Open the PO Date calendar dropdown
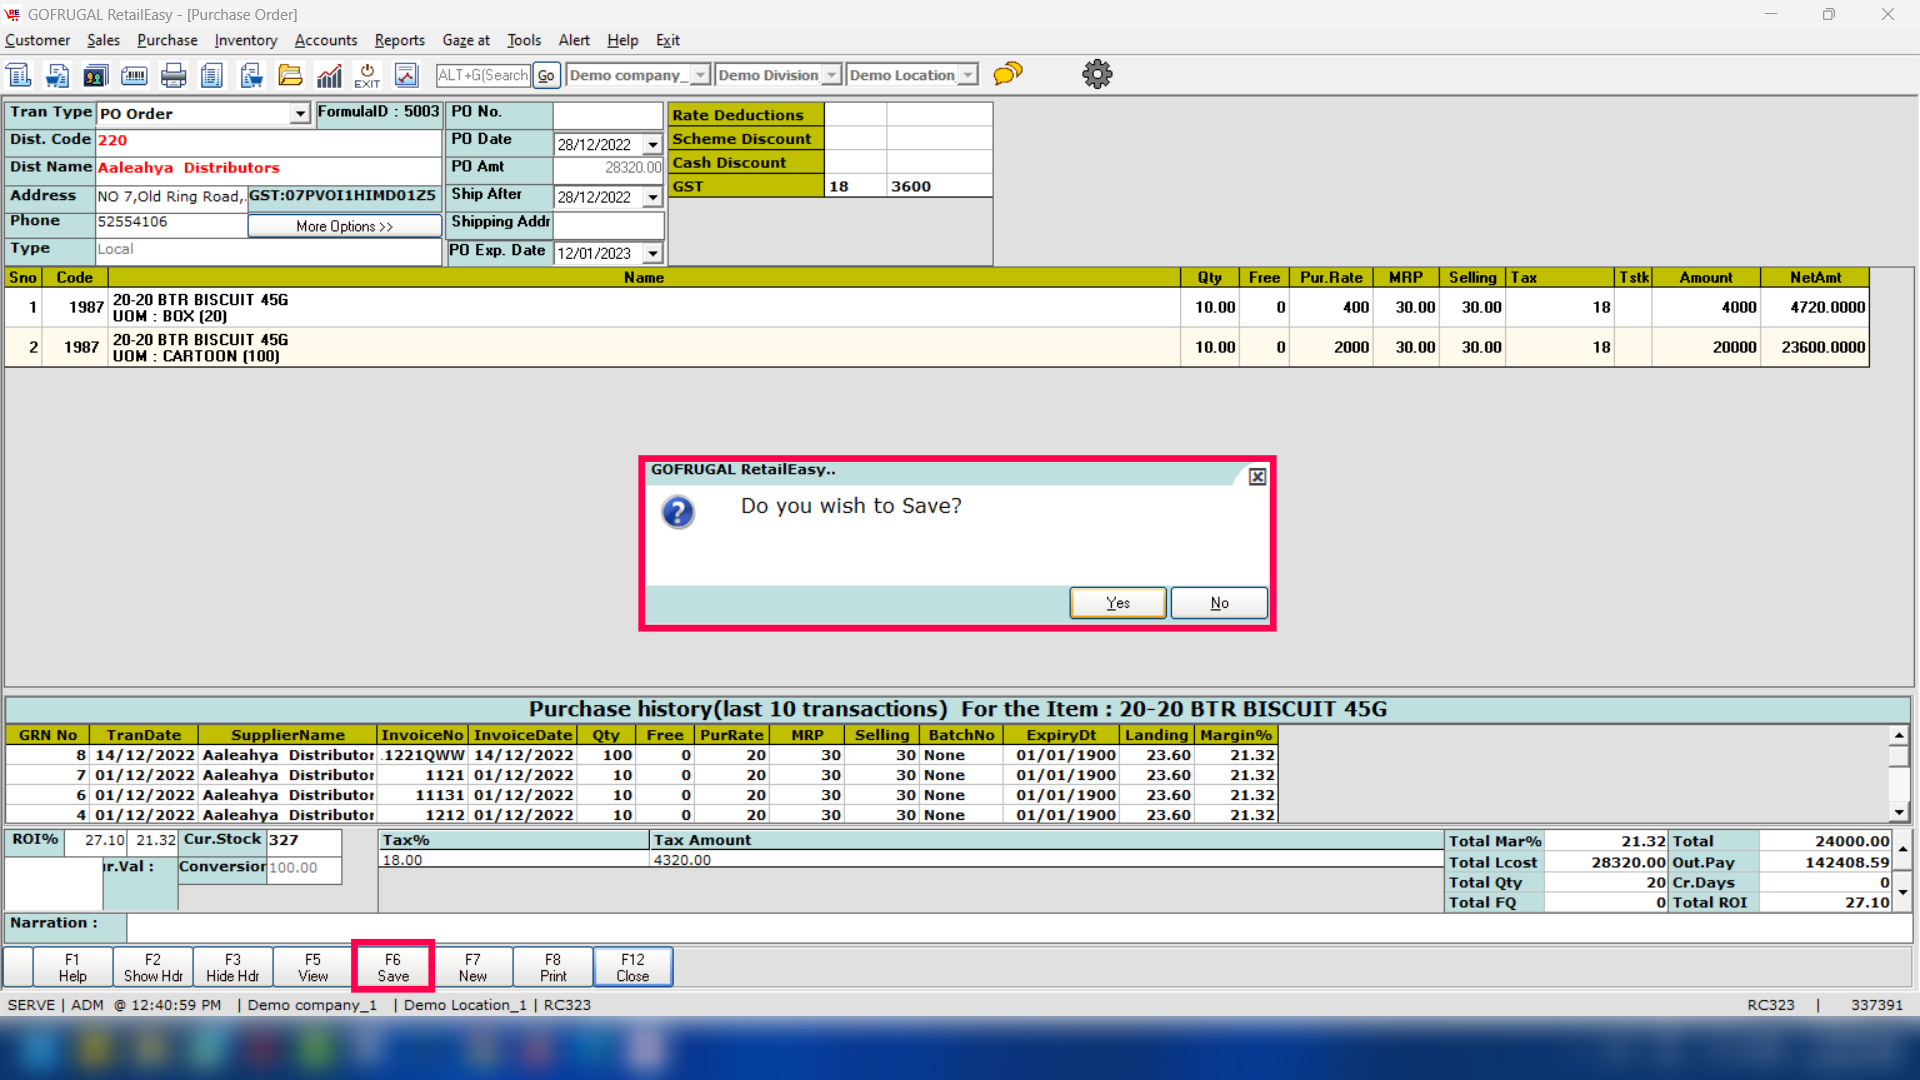This screenshot has height=1080, width=1920. (x=653, y=145)
